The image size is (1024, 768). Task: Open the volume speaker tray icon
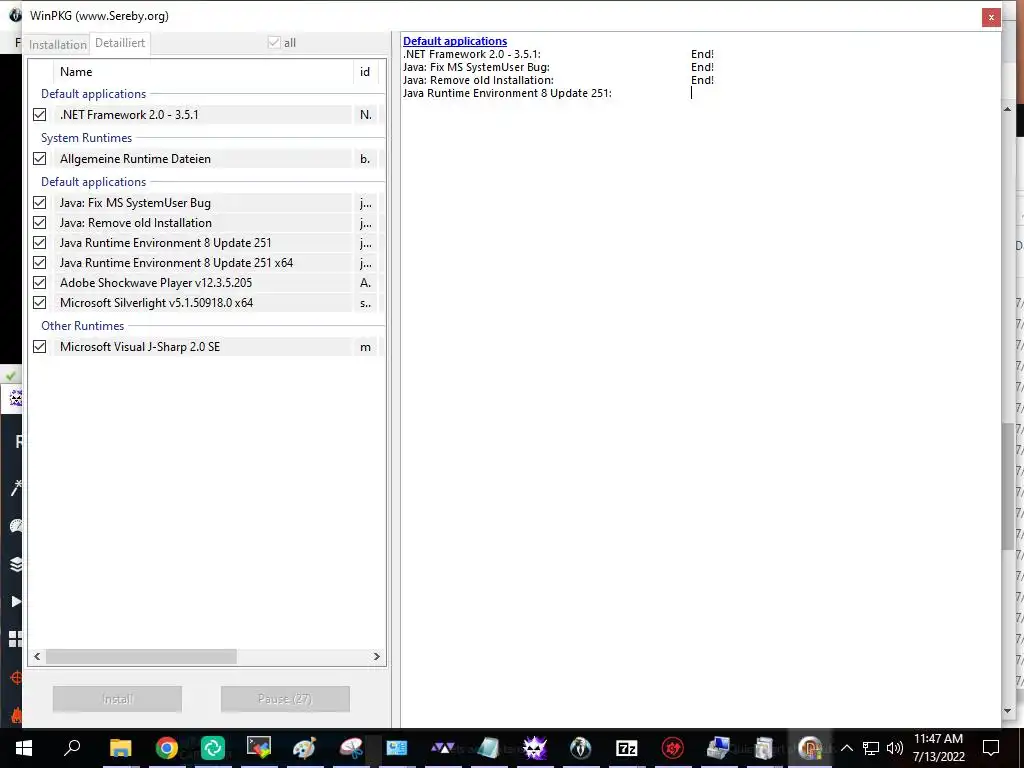point(895,748)
